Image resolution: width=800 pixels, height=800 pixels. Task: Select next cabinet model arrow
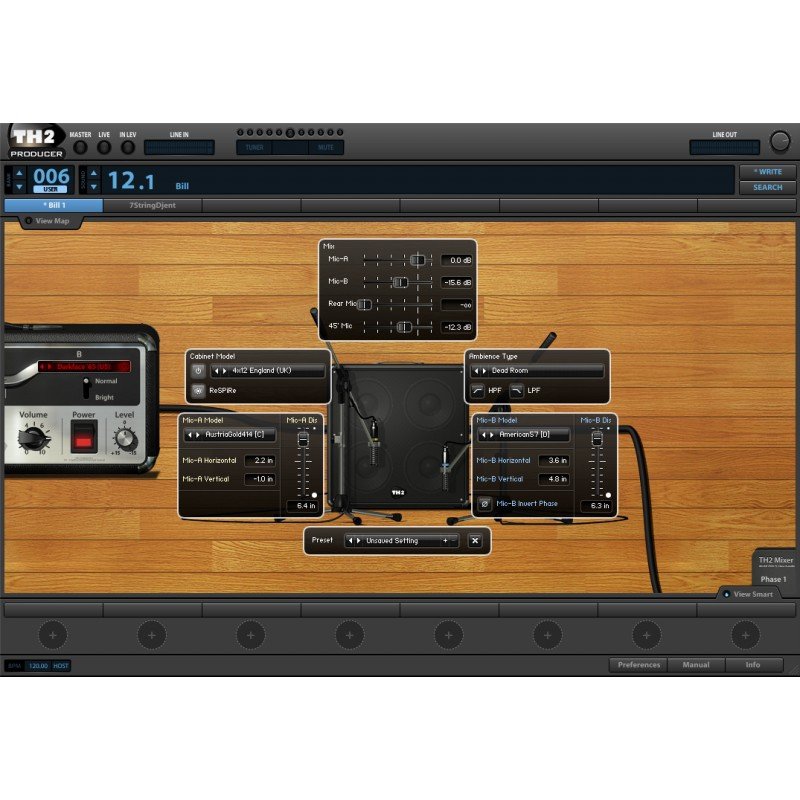[x=224, y=371]
